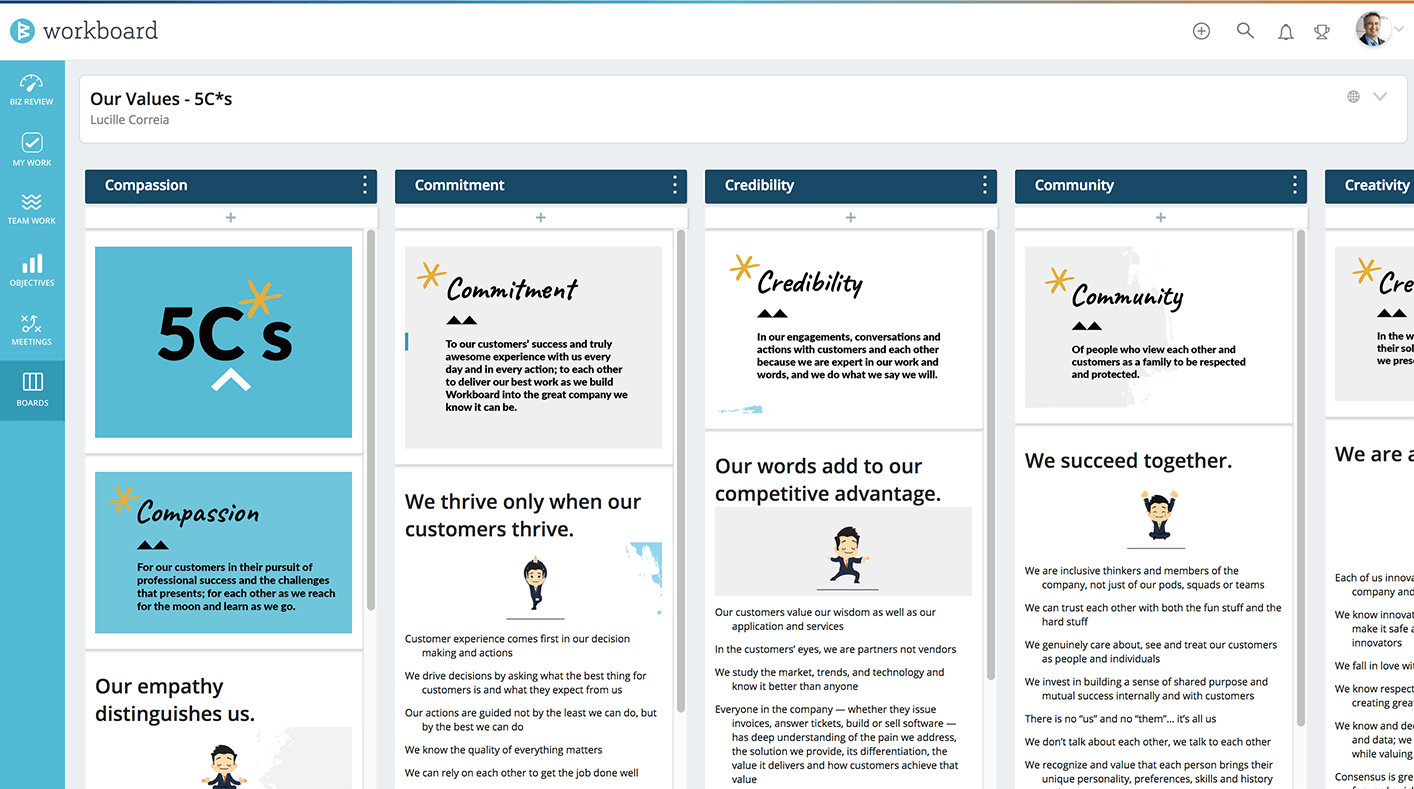Open the Credibility column options menu
The width and height of the screenshot is (1414, 789).
coord(984,185)
